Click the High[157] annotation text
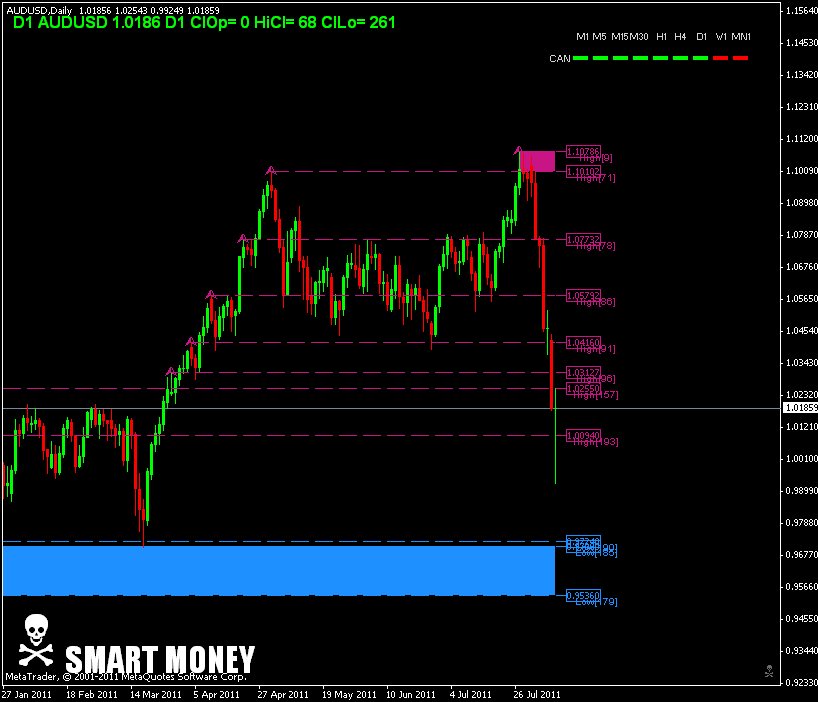This screenshot has width=818, height=702. 596,395
